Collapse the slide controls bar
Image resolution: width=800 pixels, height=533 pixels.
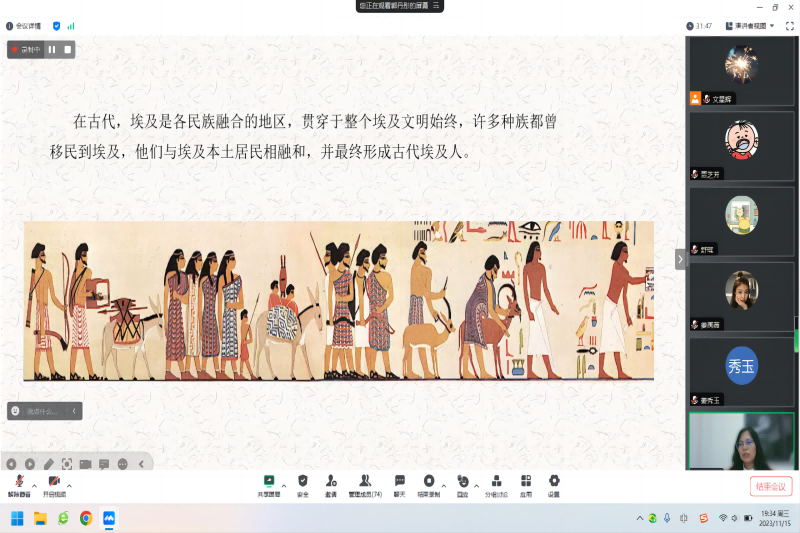pos(141,464)
